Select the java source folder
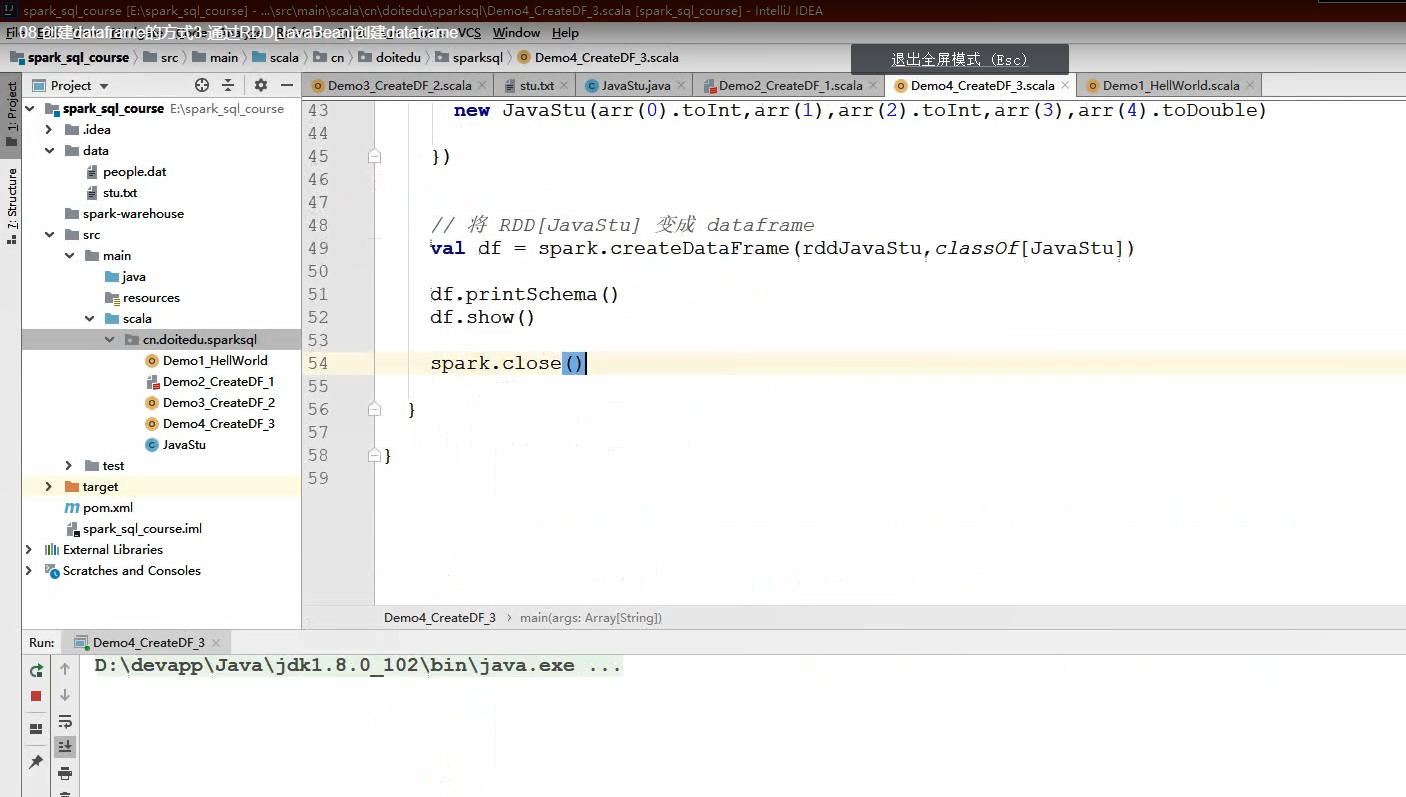Image resolution: width=1406 pixels, height=797 pixels. [134, 277]
